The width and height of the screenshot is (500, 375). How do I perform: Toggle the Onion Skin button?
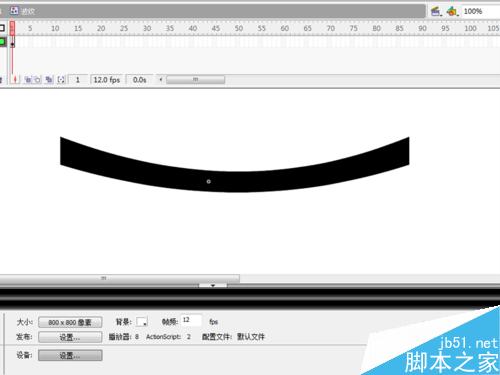pos(28,80)
